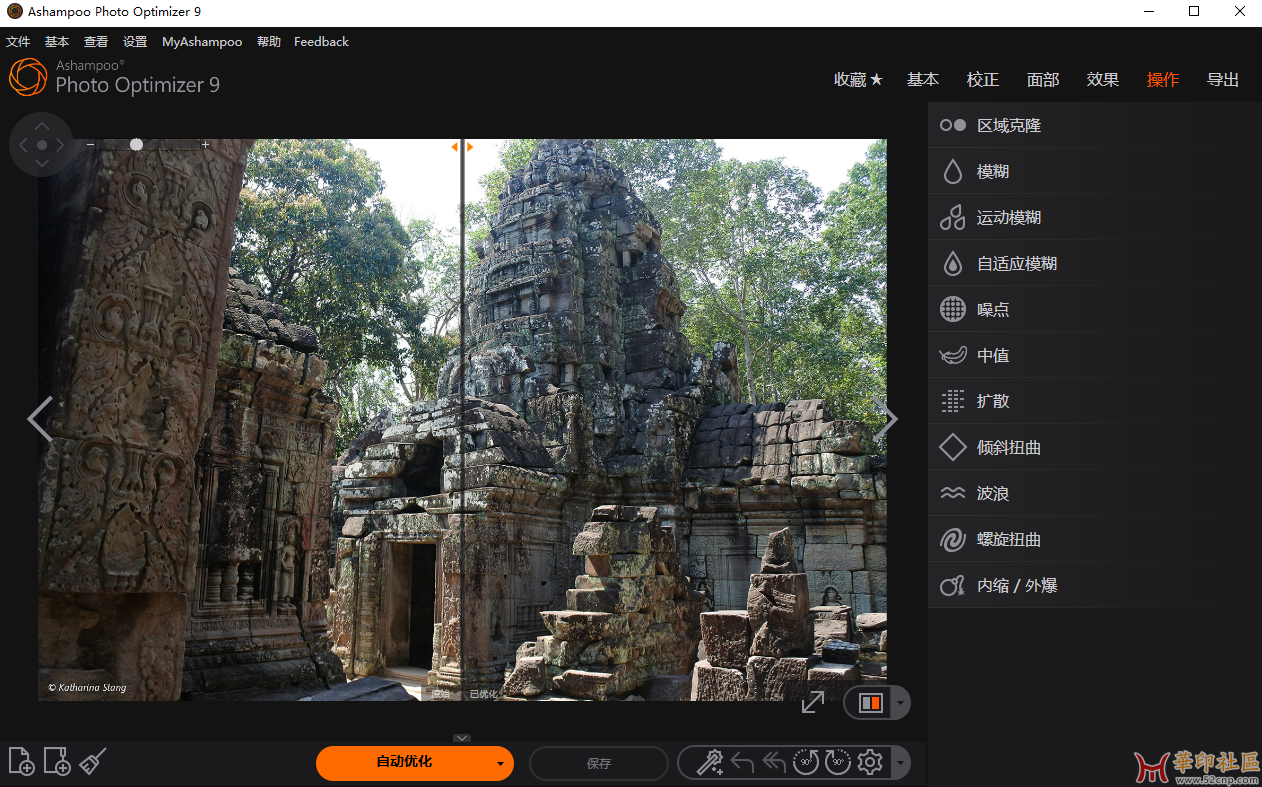Viewport: 1262px width, 787px height.
Task: Expand the hidden panel below the image
Action: click(461, 738)
